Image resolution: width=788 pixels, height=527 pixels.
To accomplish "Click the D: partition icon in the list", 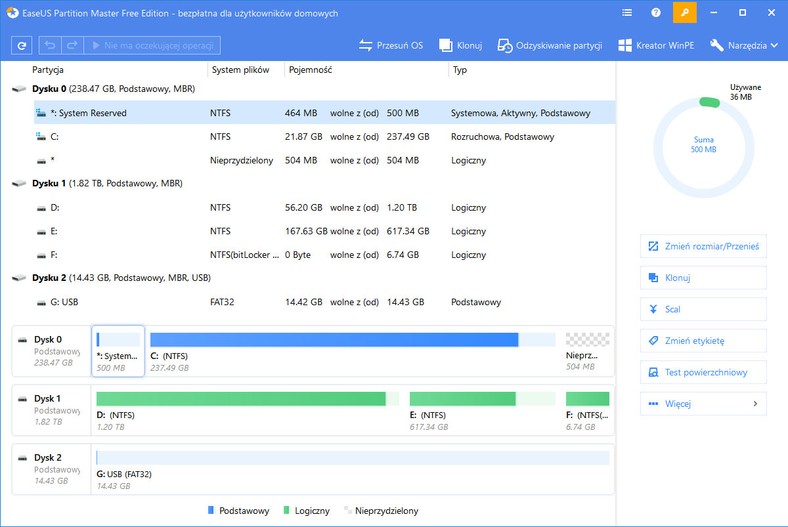I will coord(41,208).
